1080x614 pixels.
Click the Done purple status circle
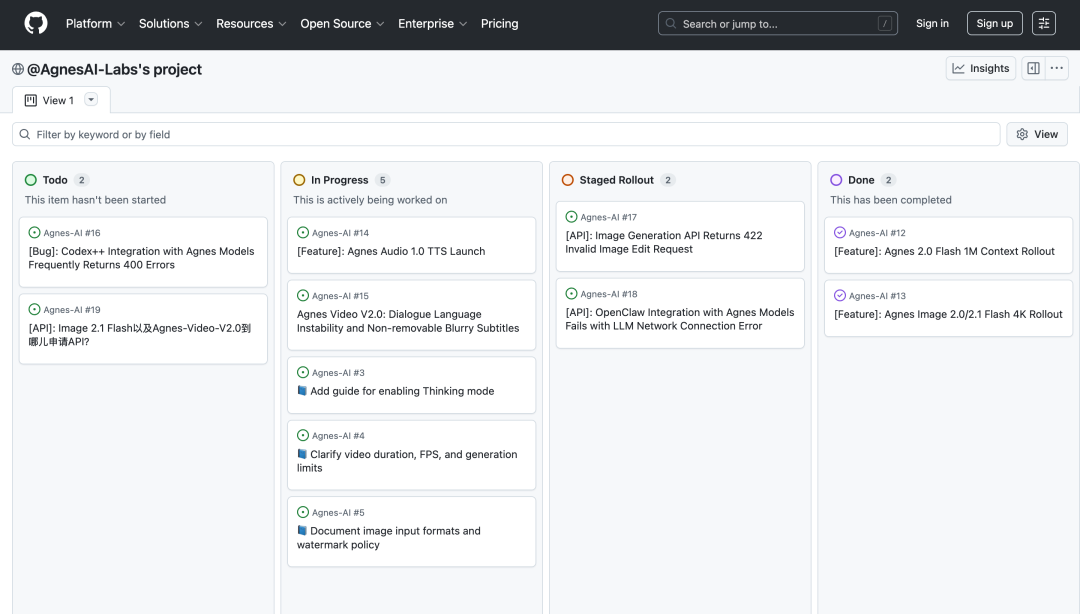tap(836, 180)
